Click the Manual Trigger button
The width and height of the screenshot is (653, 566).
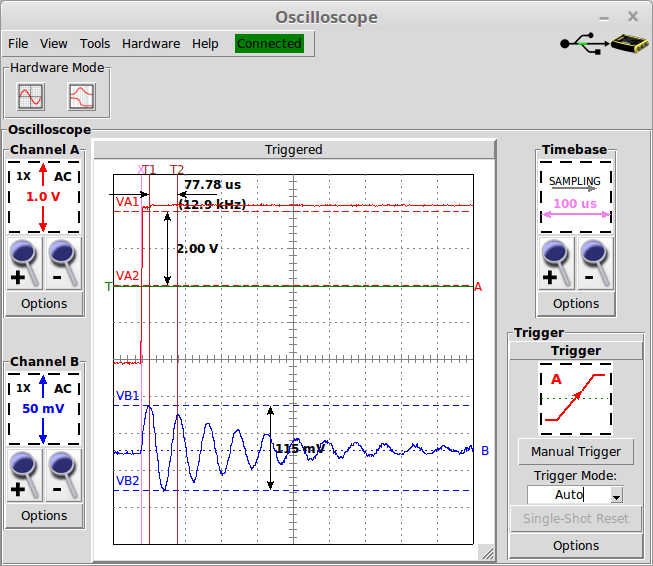[x=576, y=451]
